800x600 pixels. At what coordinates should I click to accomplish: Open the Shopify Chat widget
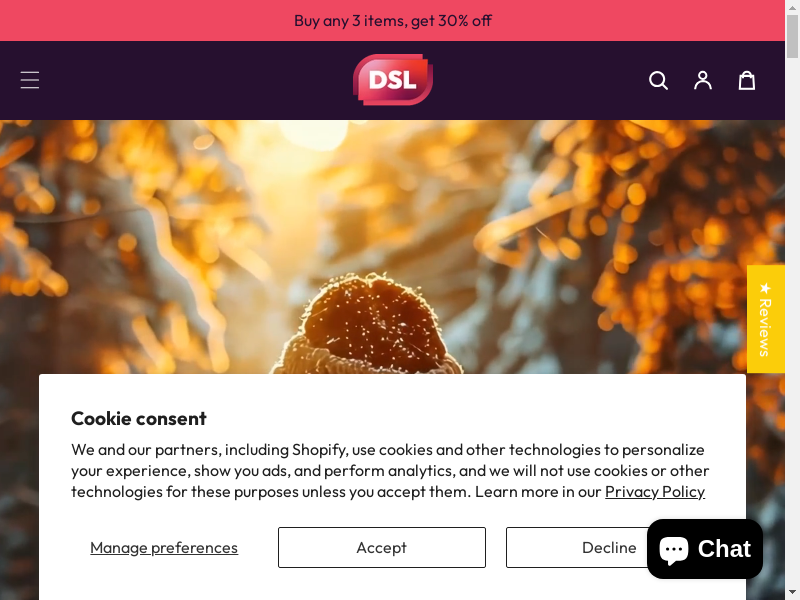click(705, 549)
